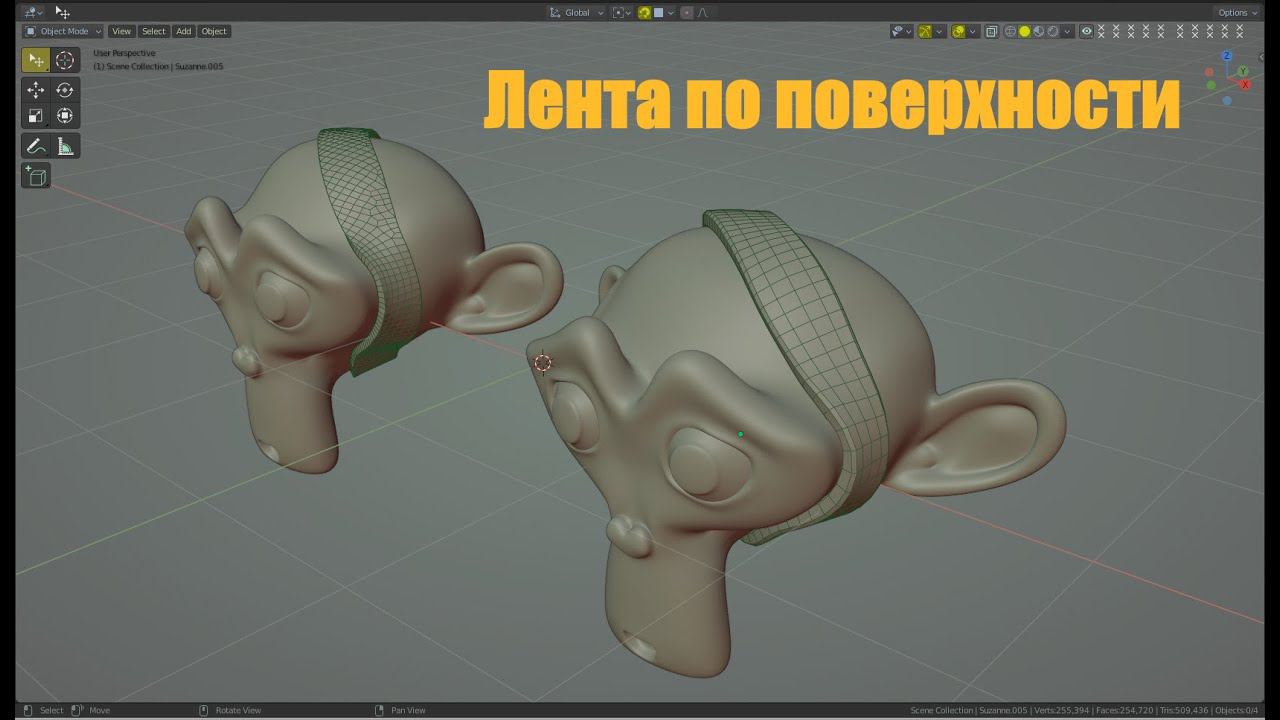Select the 3D Cursor tool
This screenshot has height=720, width=1280.
click(65, 60)
